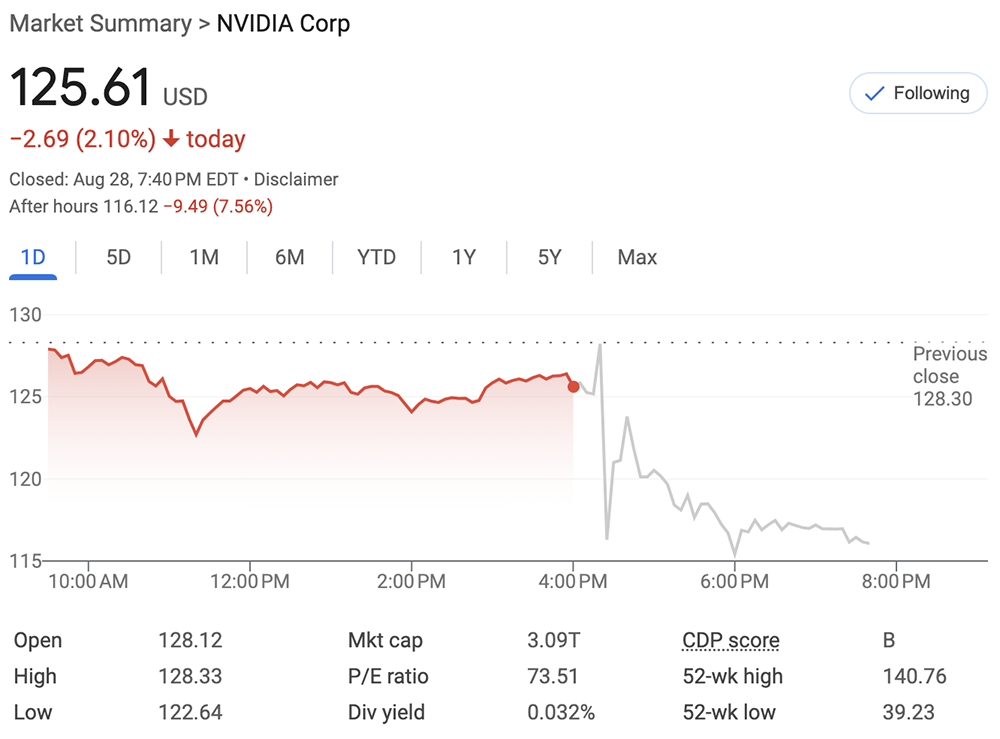Screen dimensions: 1000x739
Task: View the 5Y chart range
Action: 549,257
